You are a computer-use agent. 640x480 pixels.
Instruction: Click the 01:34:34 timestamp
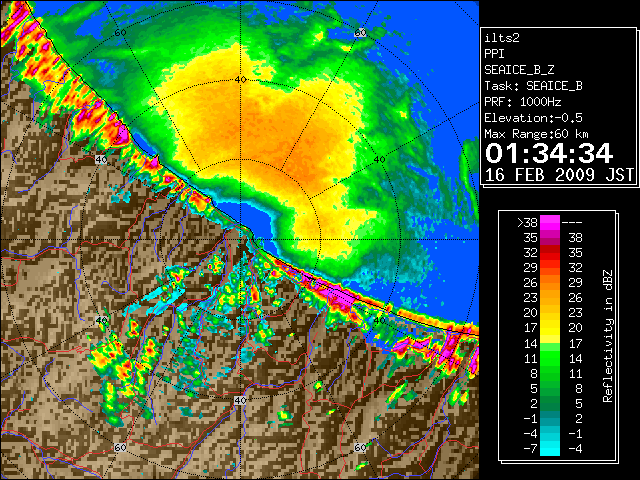coord(549,153)
